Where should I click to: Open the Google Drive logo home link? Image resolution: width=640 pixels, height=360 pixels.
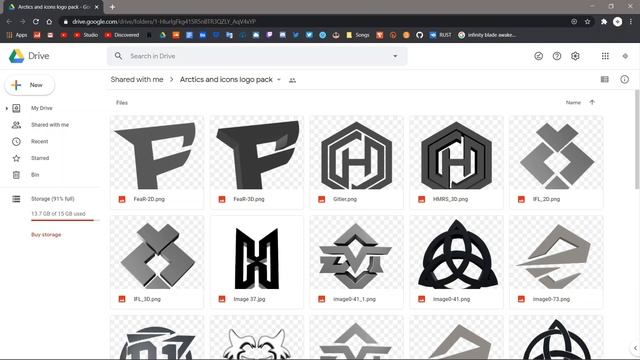[x=29, y=56]
